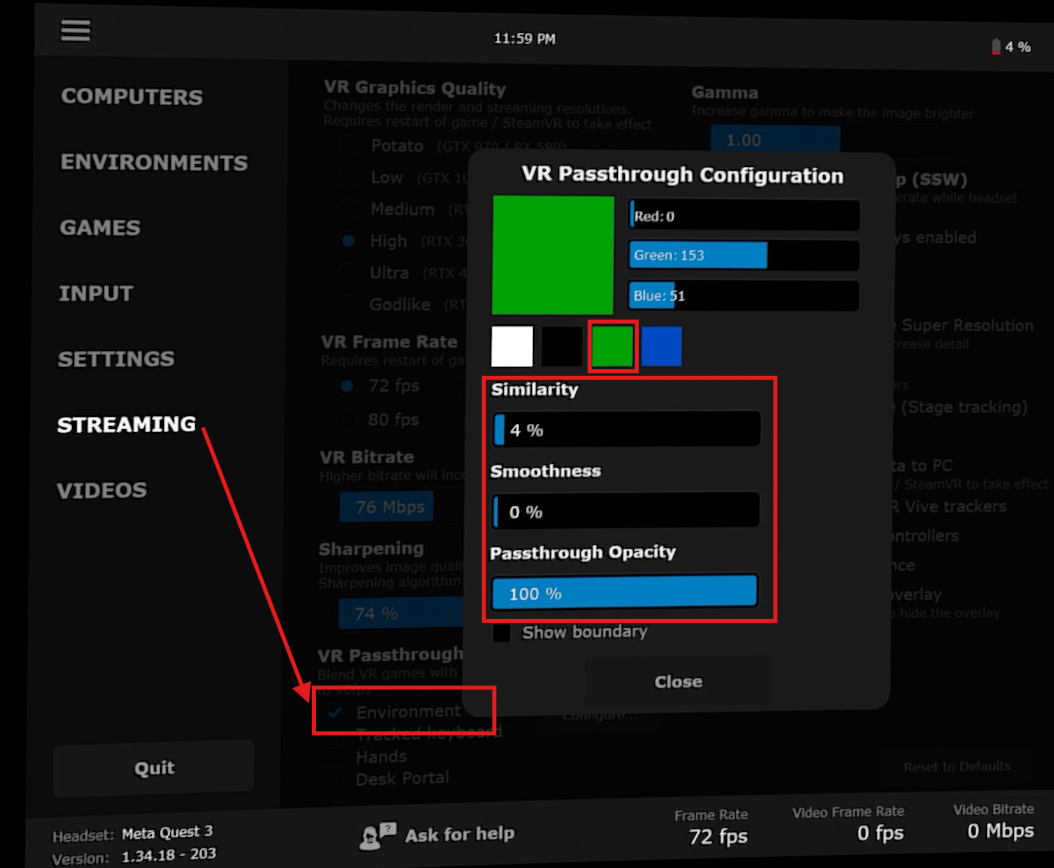Adjust the Sharpening slider
The height and width of the screenshot is (868, 1054).
click(401, 614)
